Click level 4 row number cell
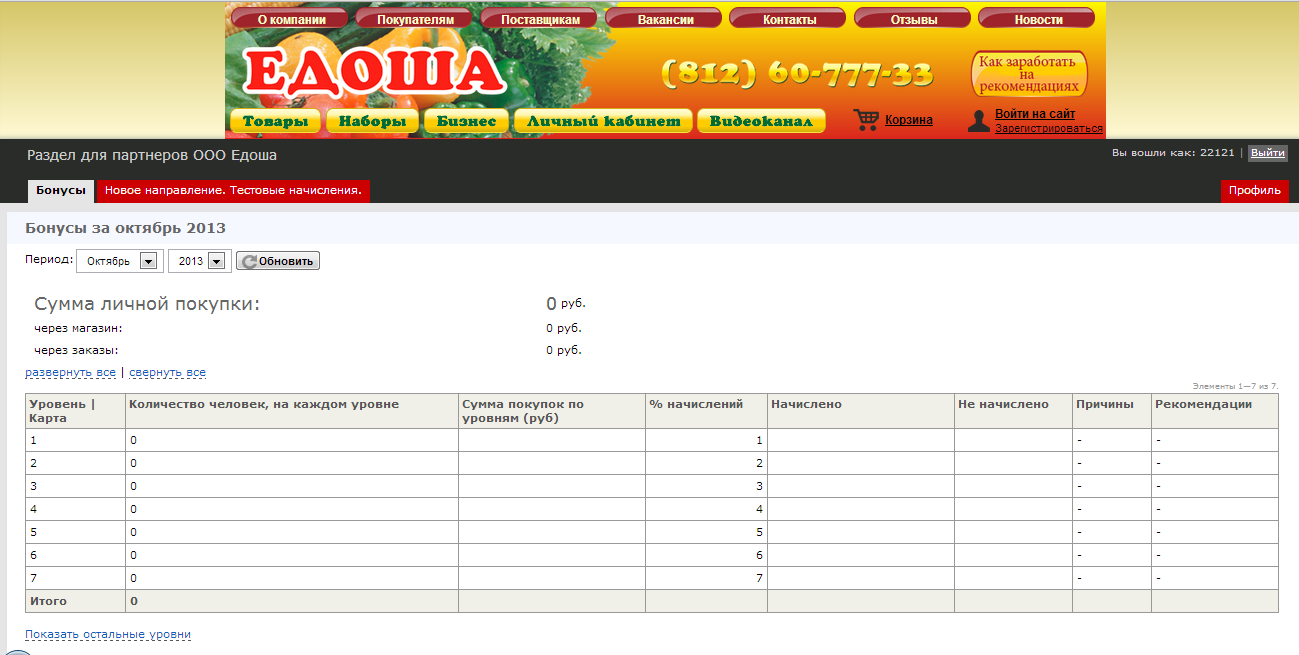This screenshot has height=655, width=1299. tap(76, 509)
